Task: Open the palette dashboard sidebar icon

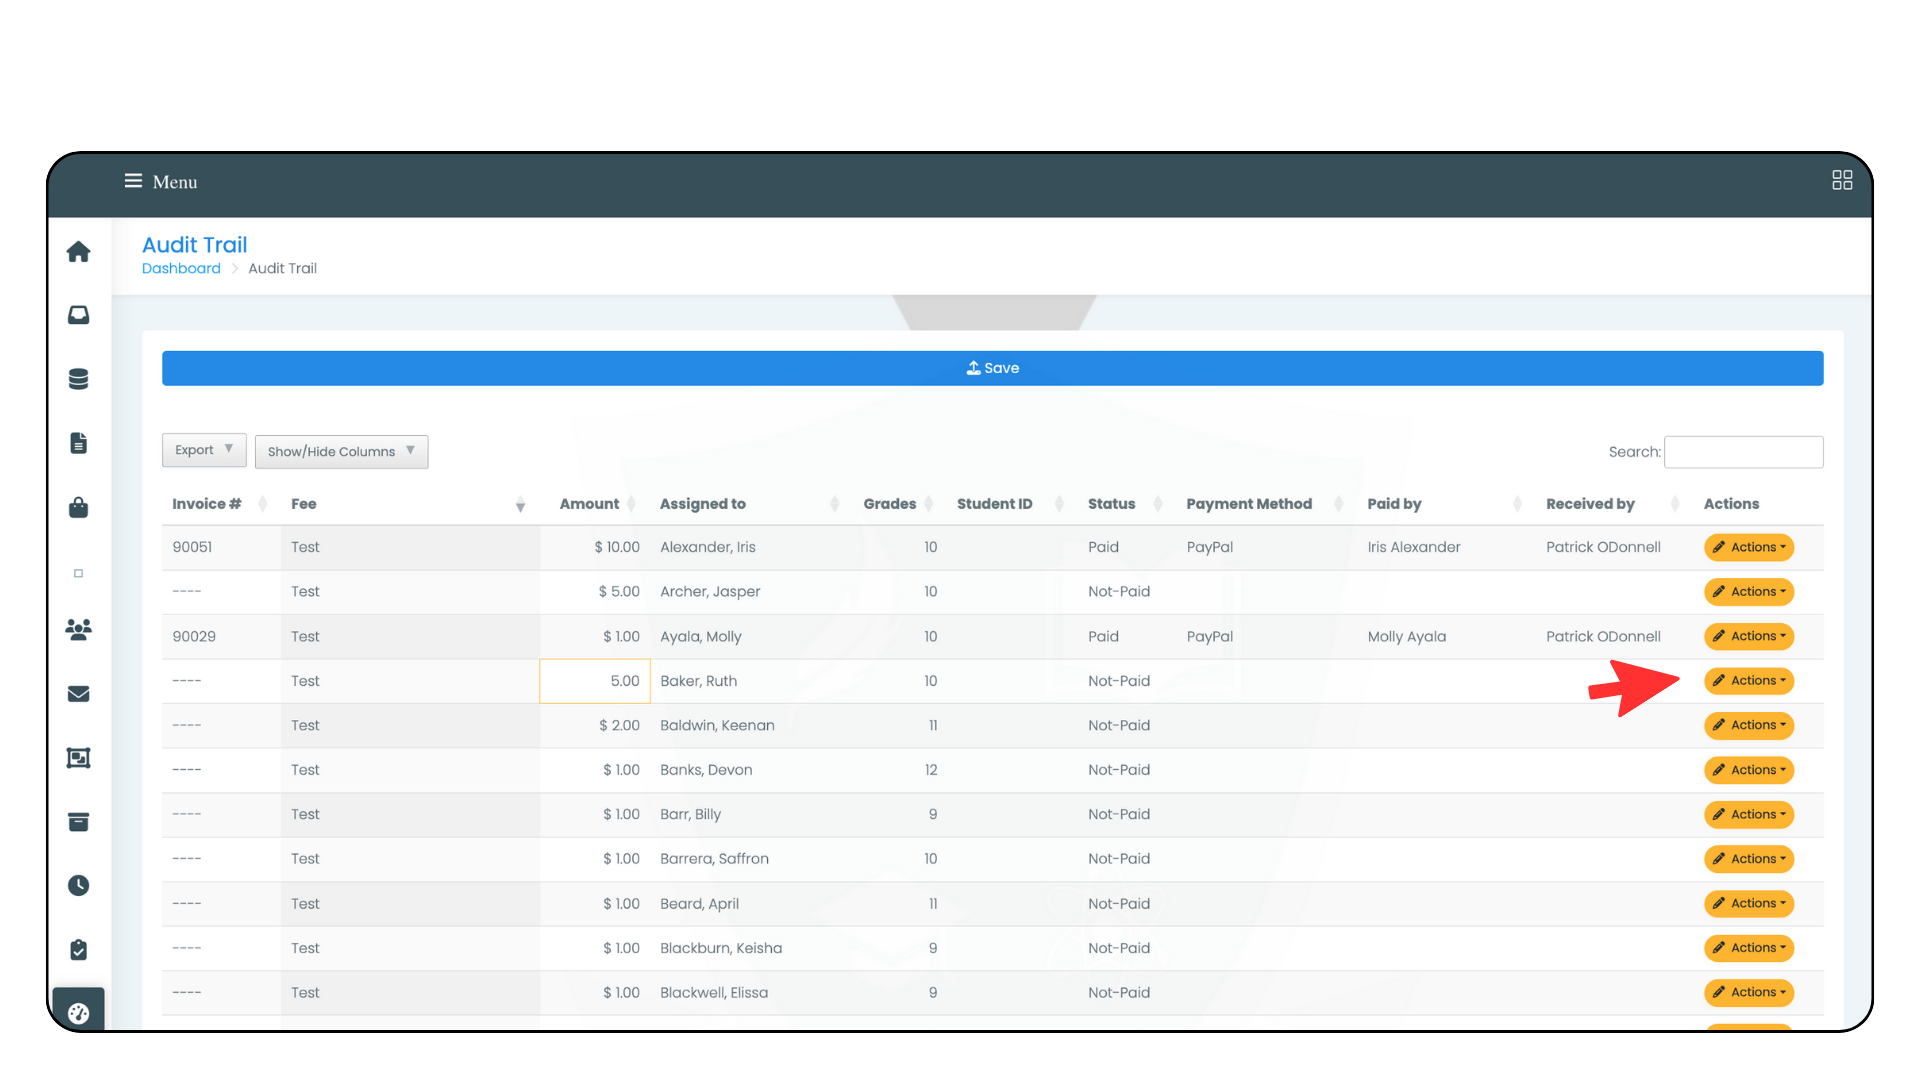Action: point(78,1013)
